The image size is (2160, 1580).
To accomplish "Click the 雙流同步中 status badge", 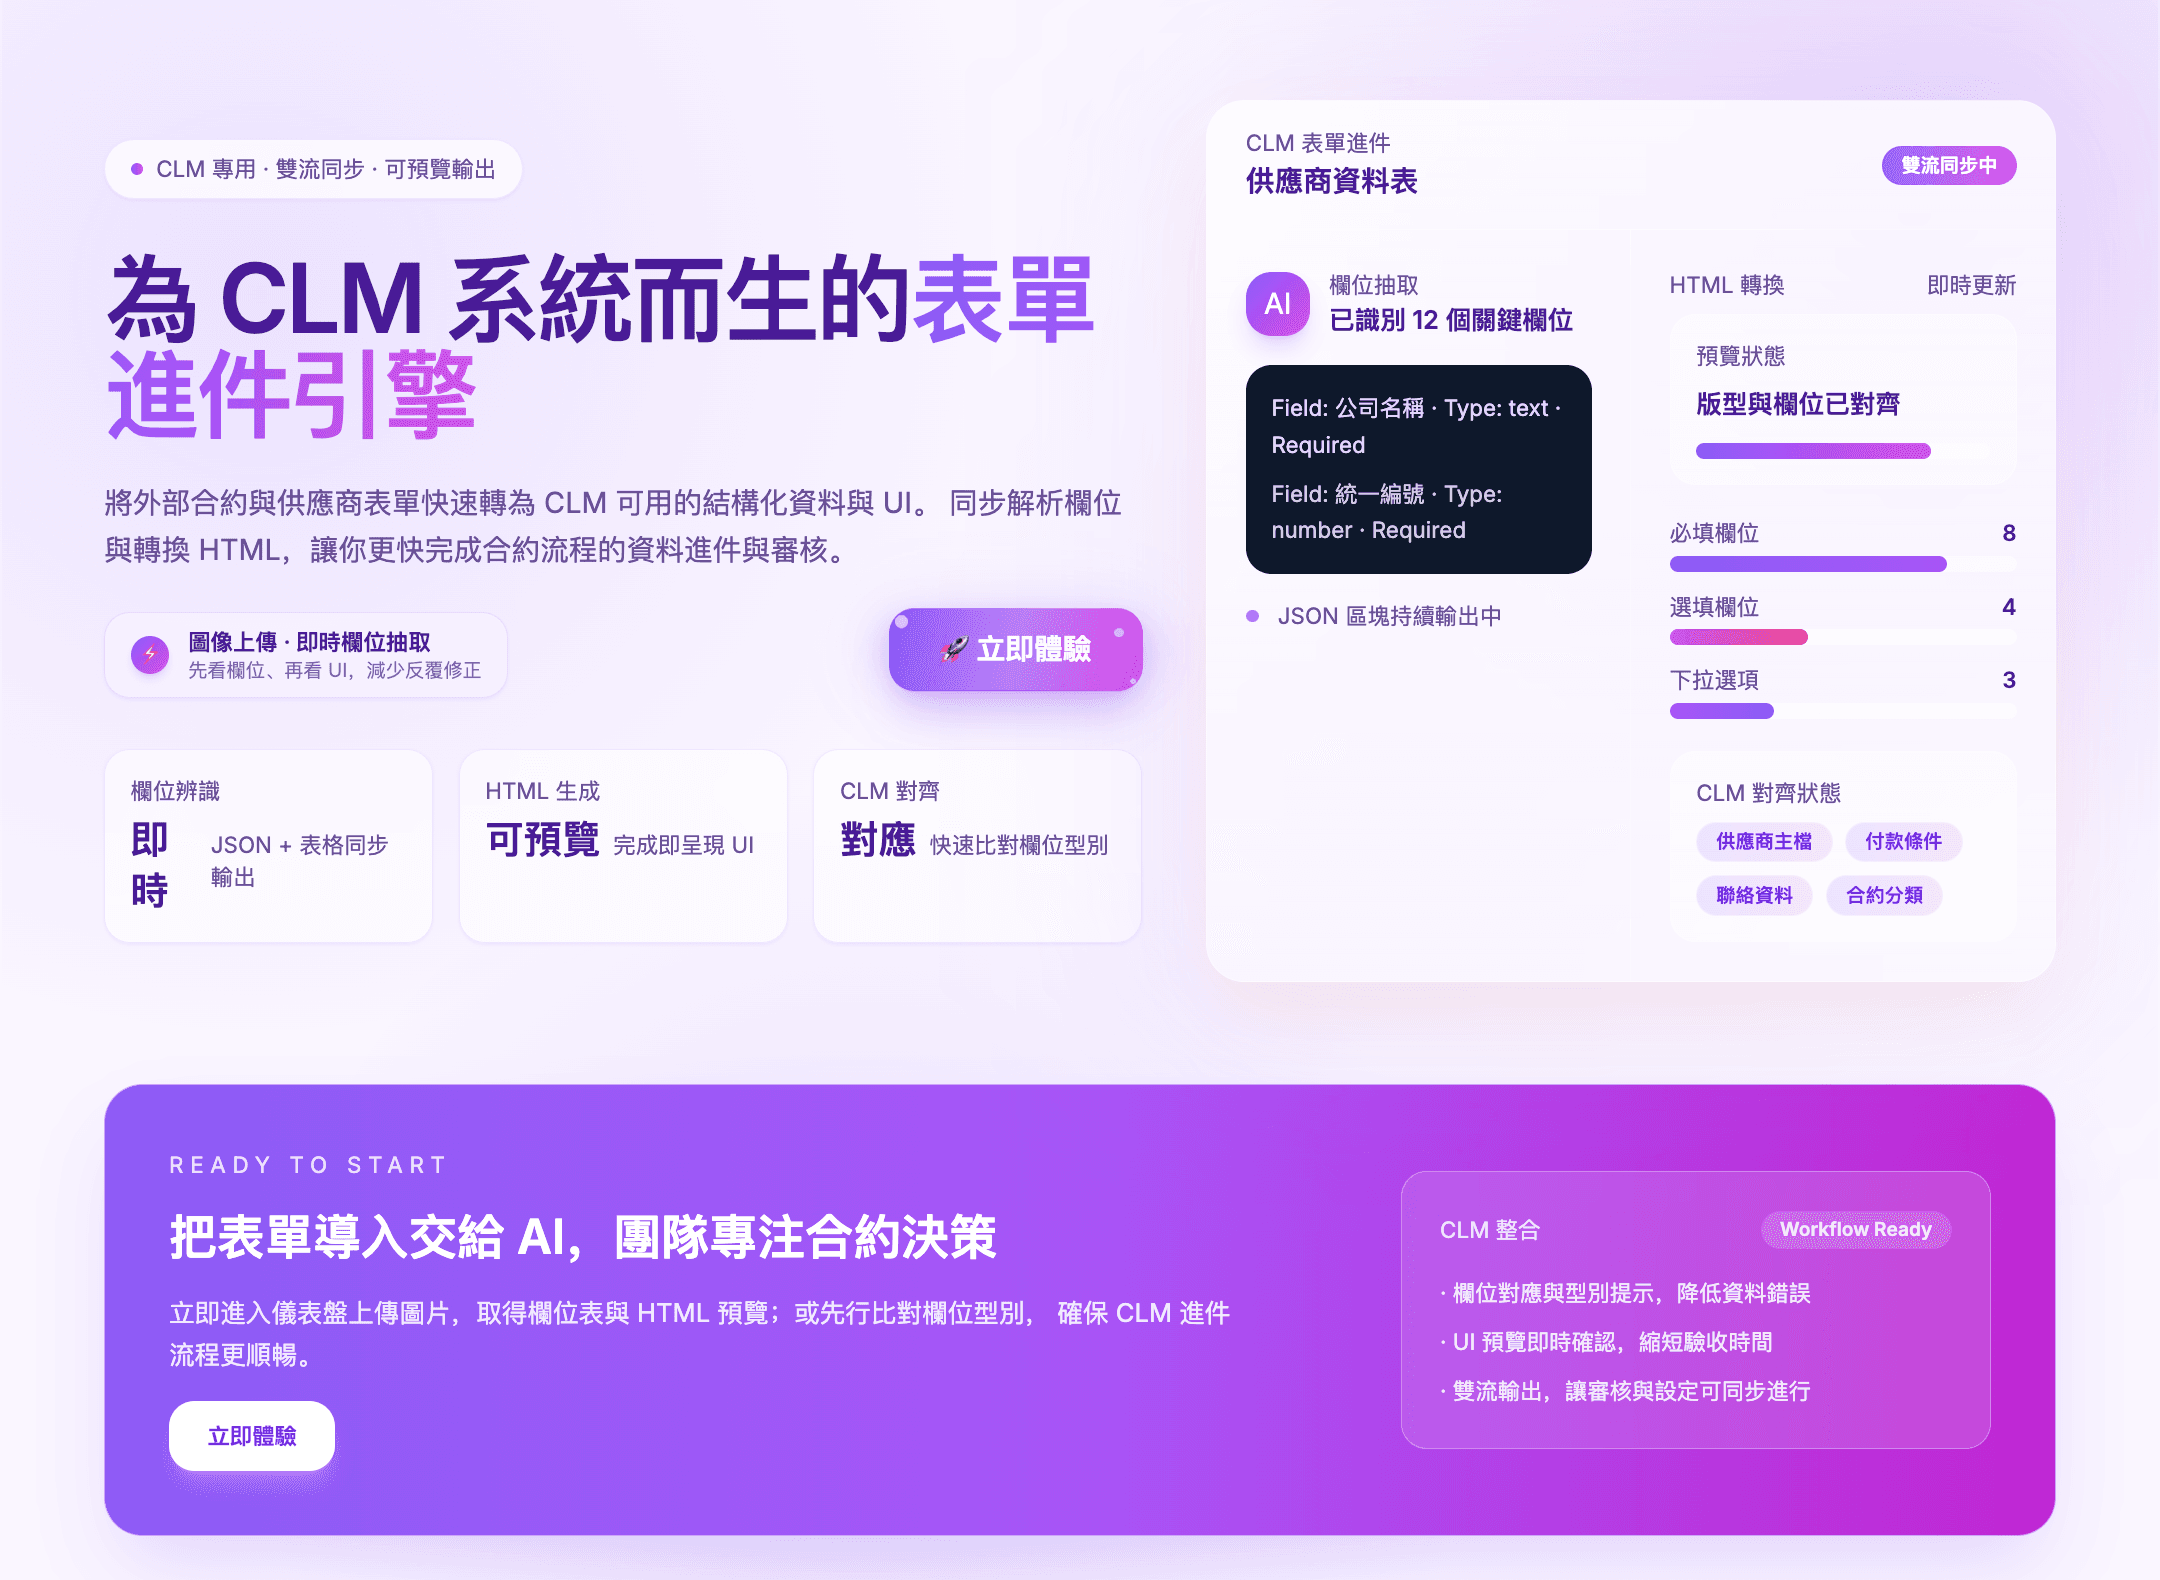I will [1949, 165].
